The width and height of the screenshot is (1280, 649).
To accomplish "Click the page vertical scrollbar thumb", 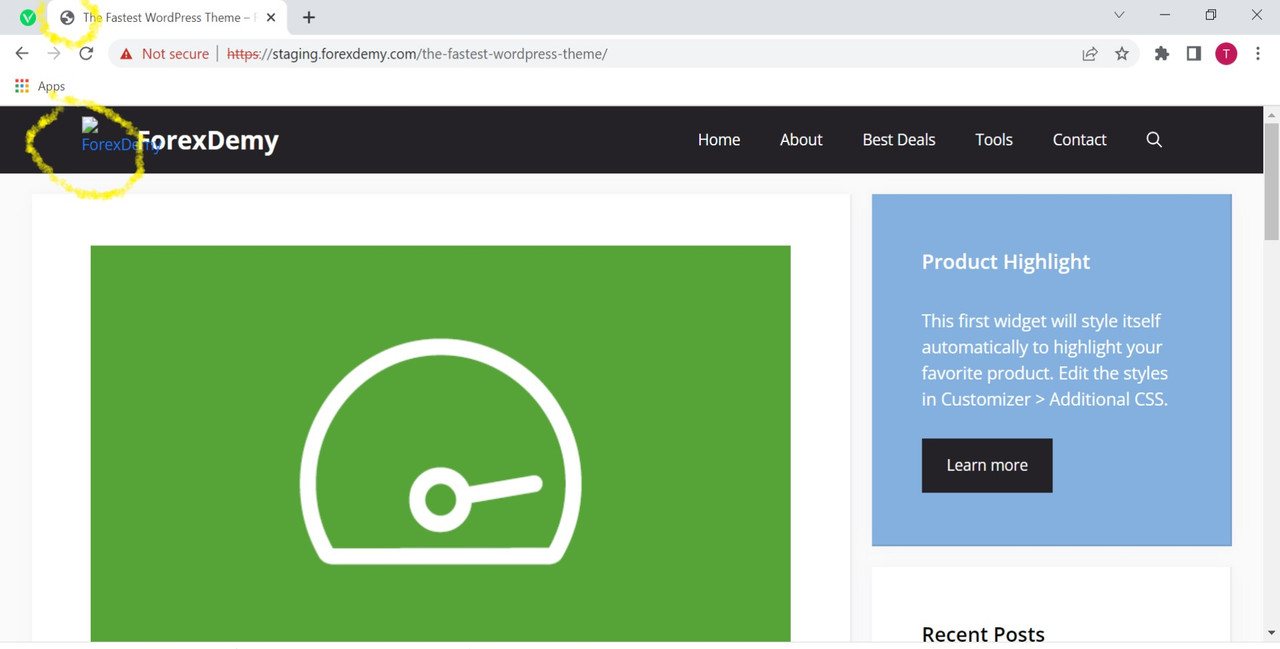I will pos(1271,182).
